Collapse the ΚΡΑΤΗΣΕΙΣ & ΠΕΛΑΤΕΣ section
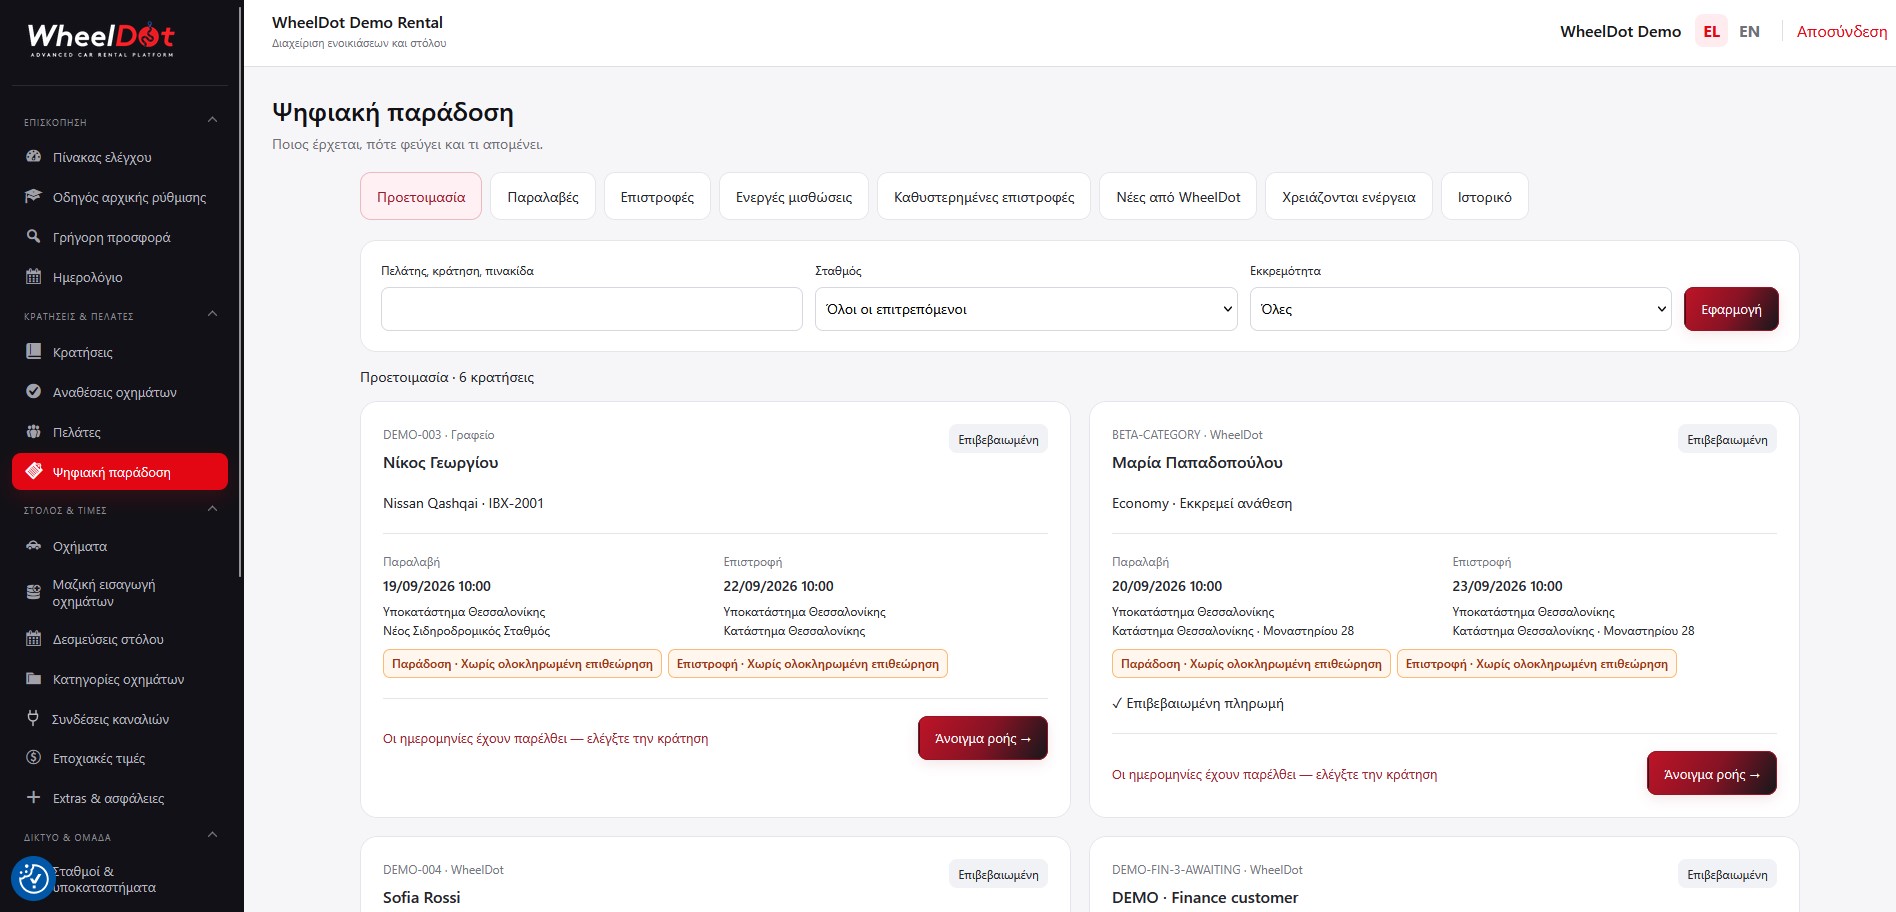Image resolution: width=1896 pixels, height=912 pixels. (x=212, y=314)
